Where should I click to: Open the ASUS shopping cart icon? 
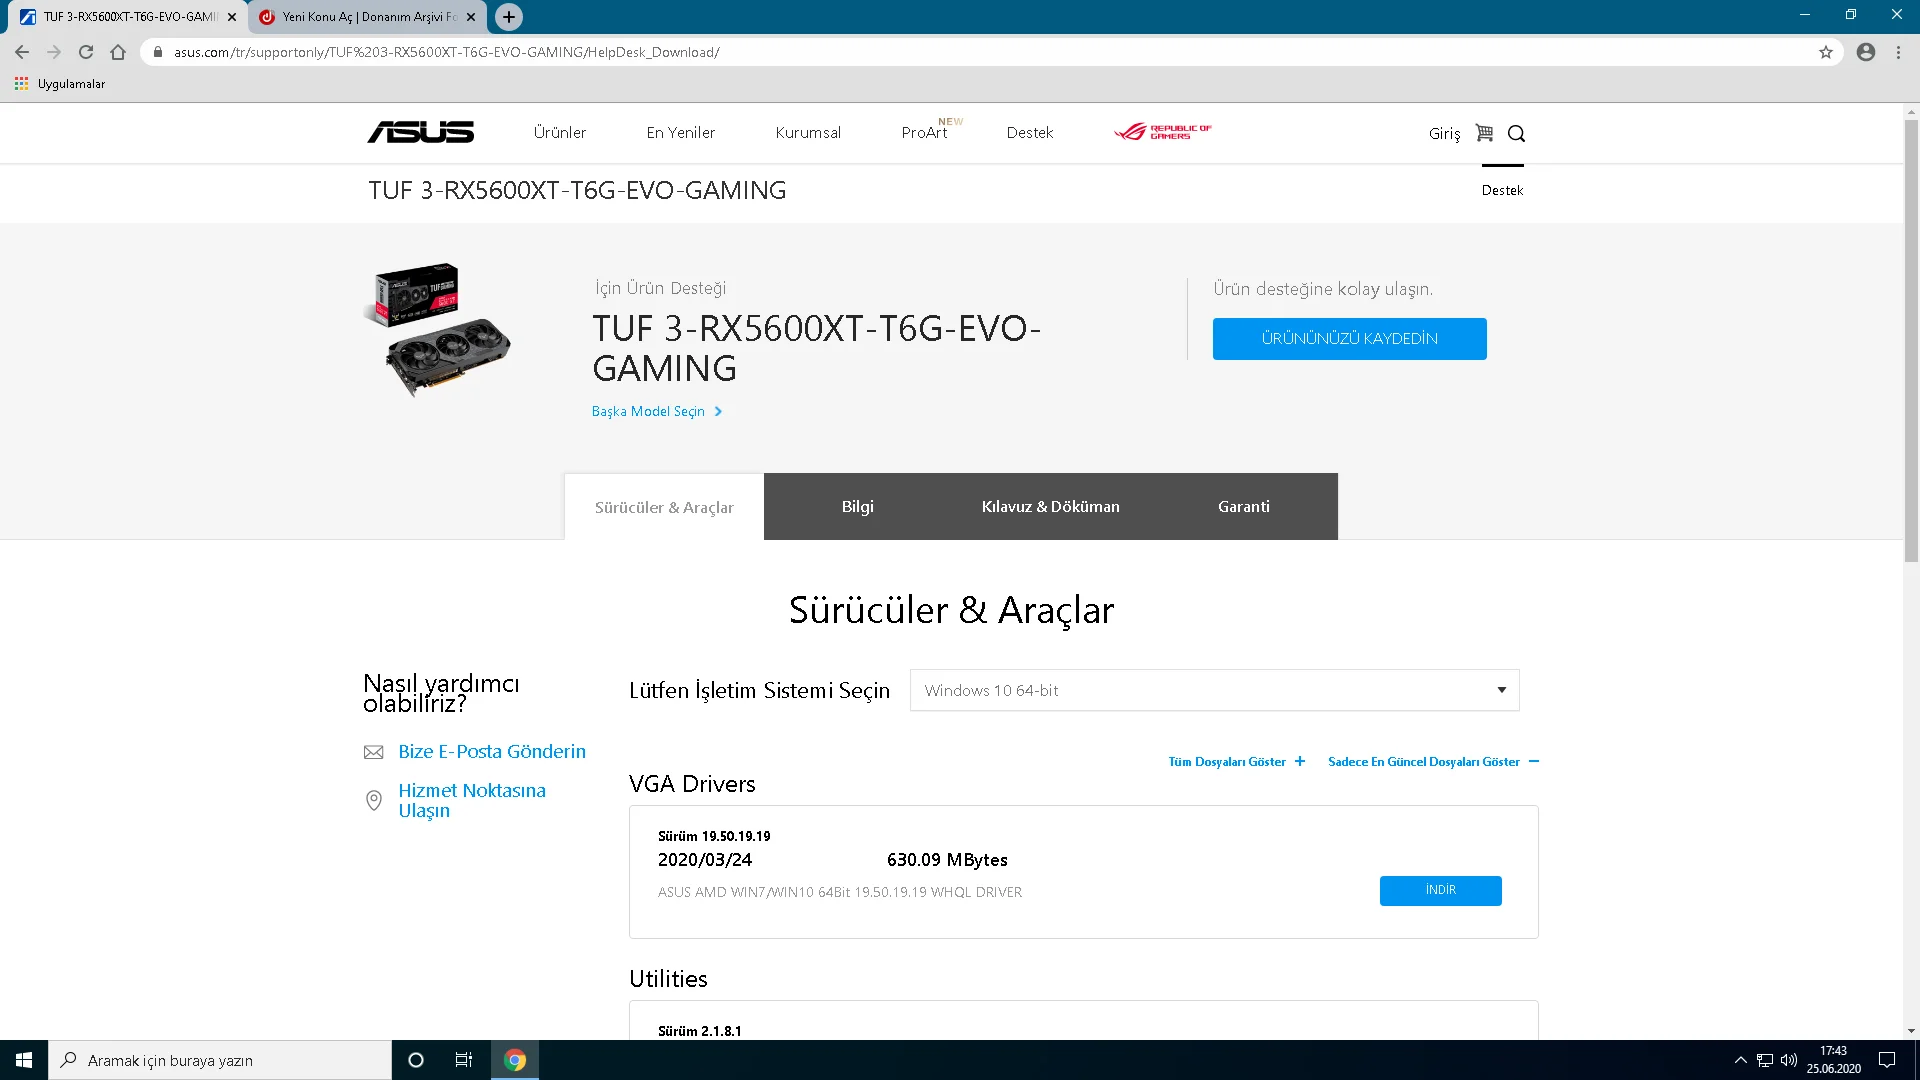pos(1484,133)
